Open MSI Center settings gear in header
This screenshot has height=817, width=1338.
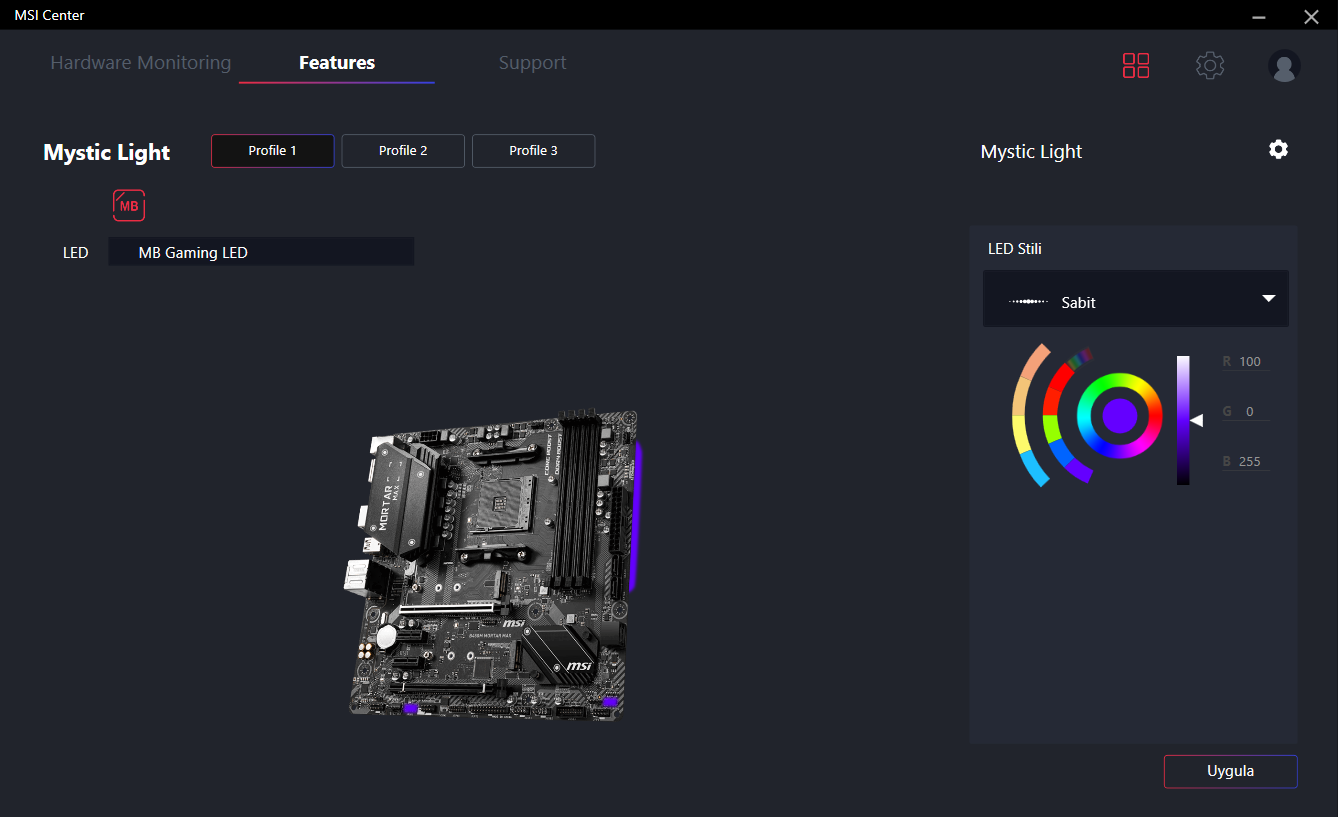click(1210, 66)
